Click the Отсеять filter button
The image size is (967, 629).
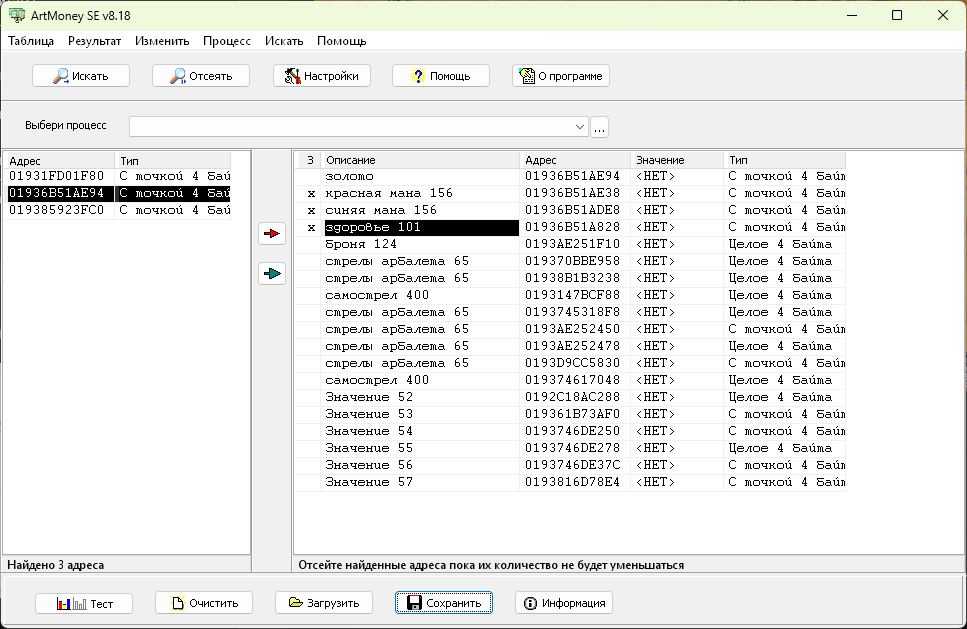click(201, 76)
